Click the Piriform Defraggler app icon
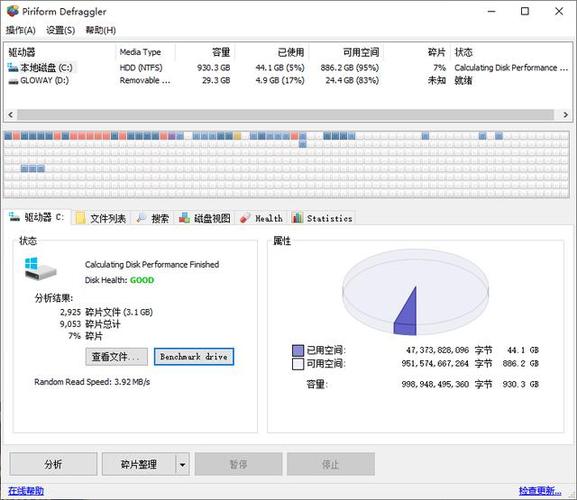Screen dimensions: 577x500 (13, 11)
